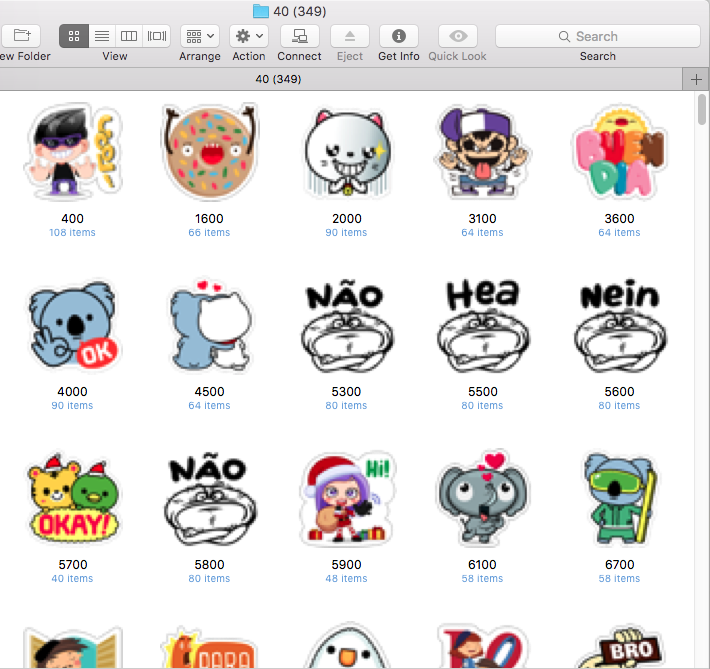Click the folder name label 2000

347,219
